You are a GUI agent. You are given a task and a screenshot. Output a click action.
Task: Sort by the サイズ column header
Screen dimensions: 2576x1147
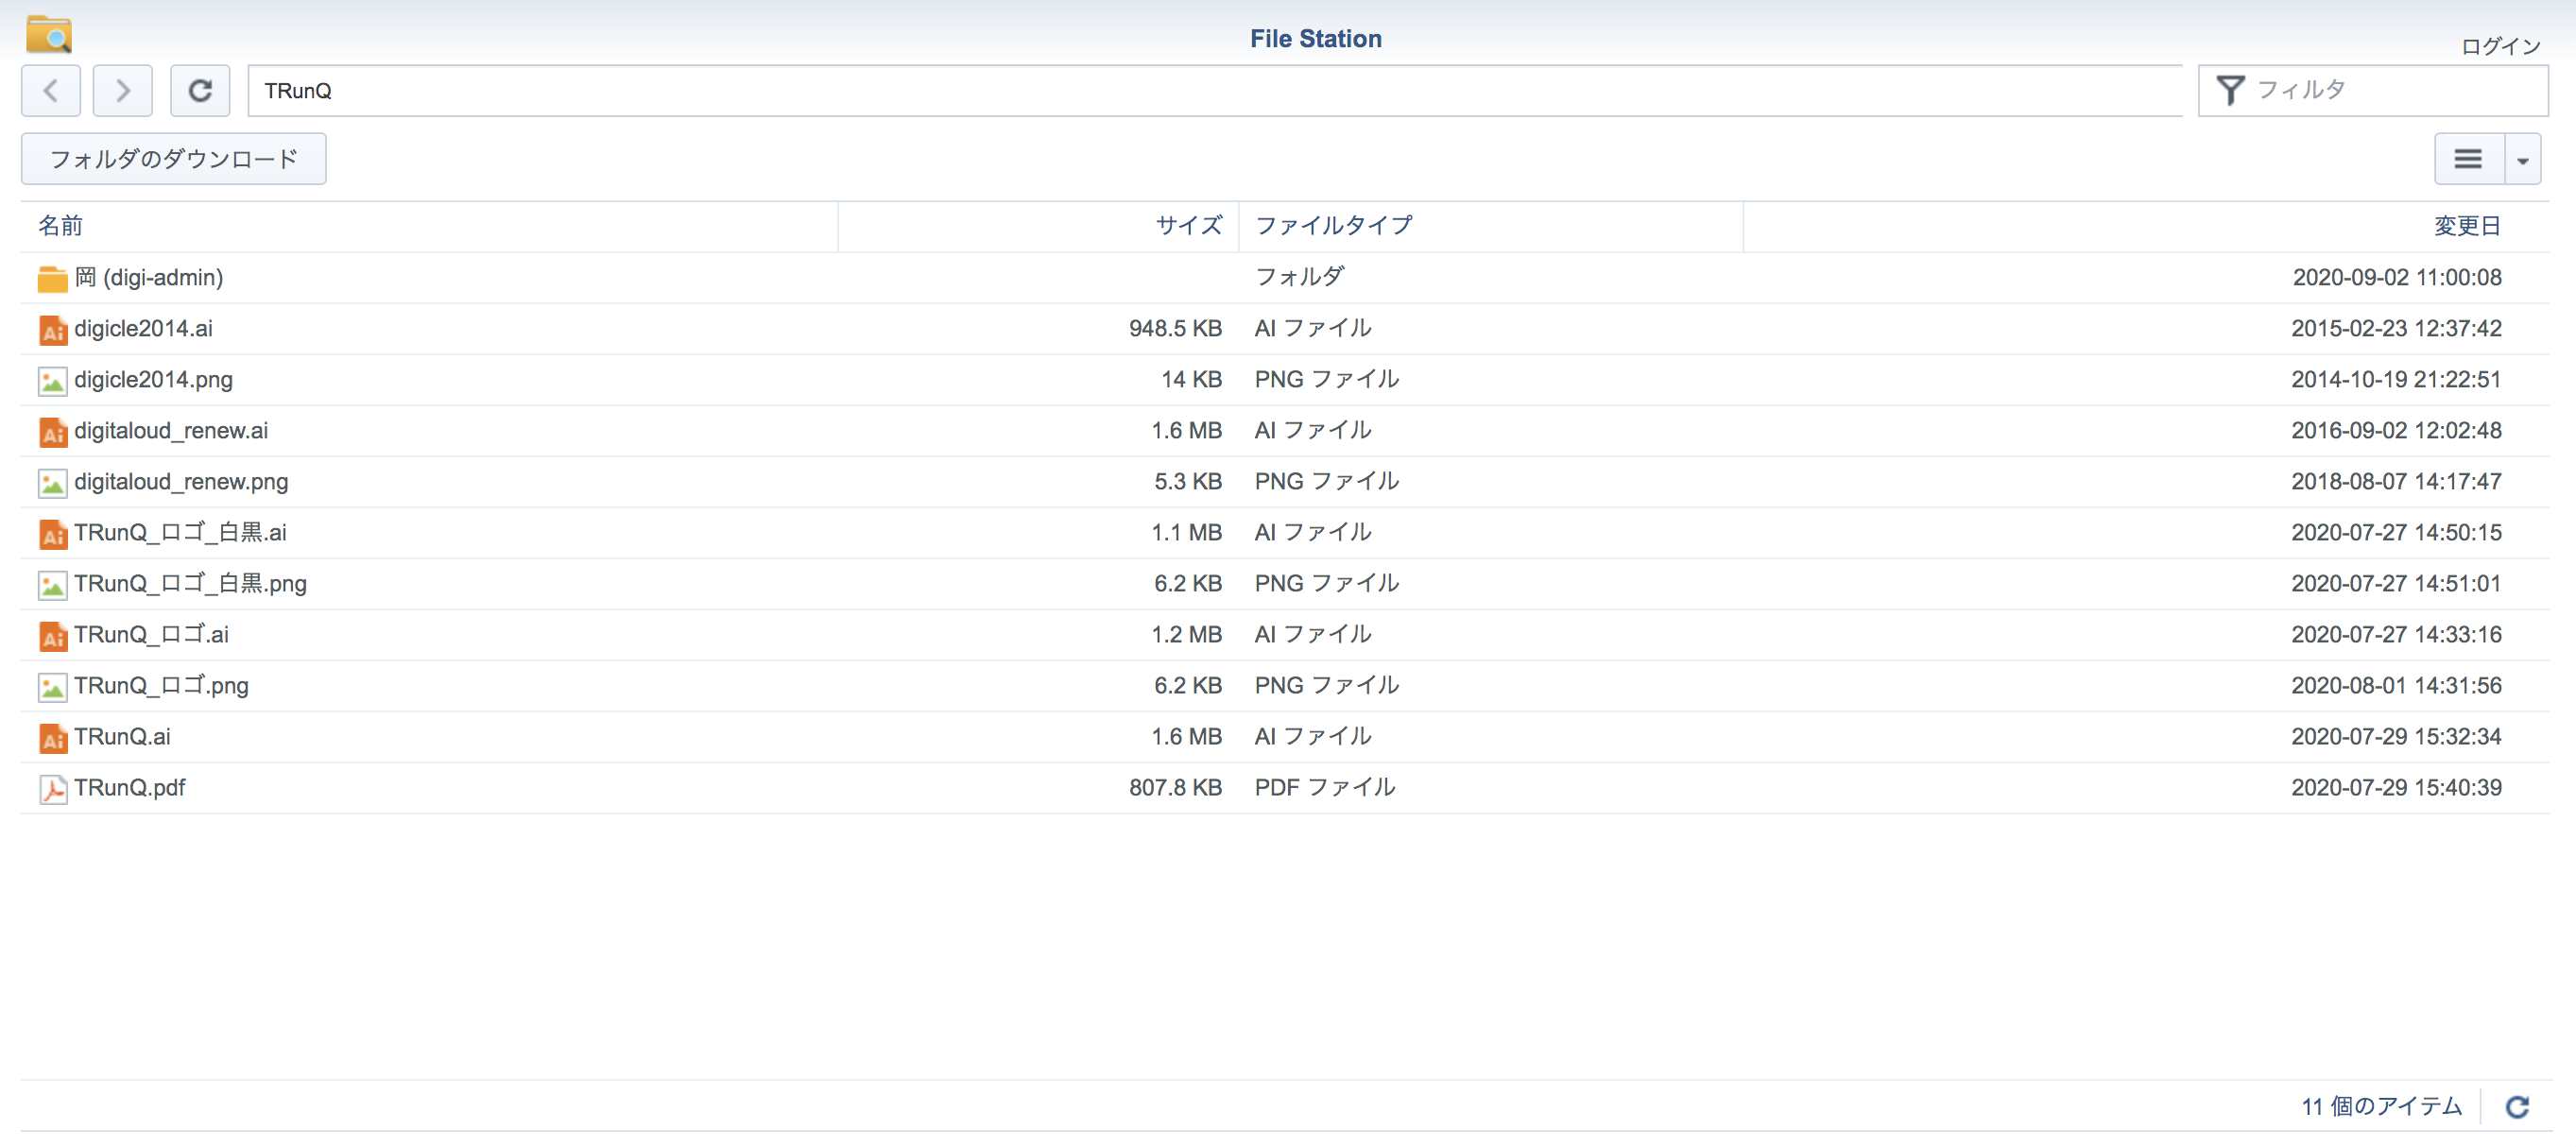coord(1188,226)
